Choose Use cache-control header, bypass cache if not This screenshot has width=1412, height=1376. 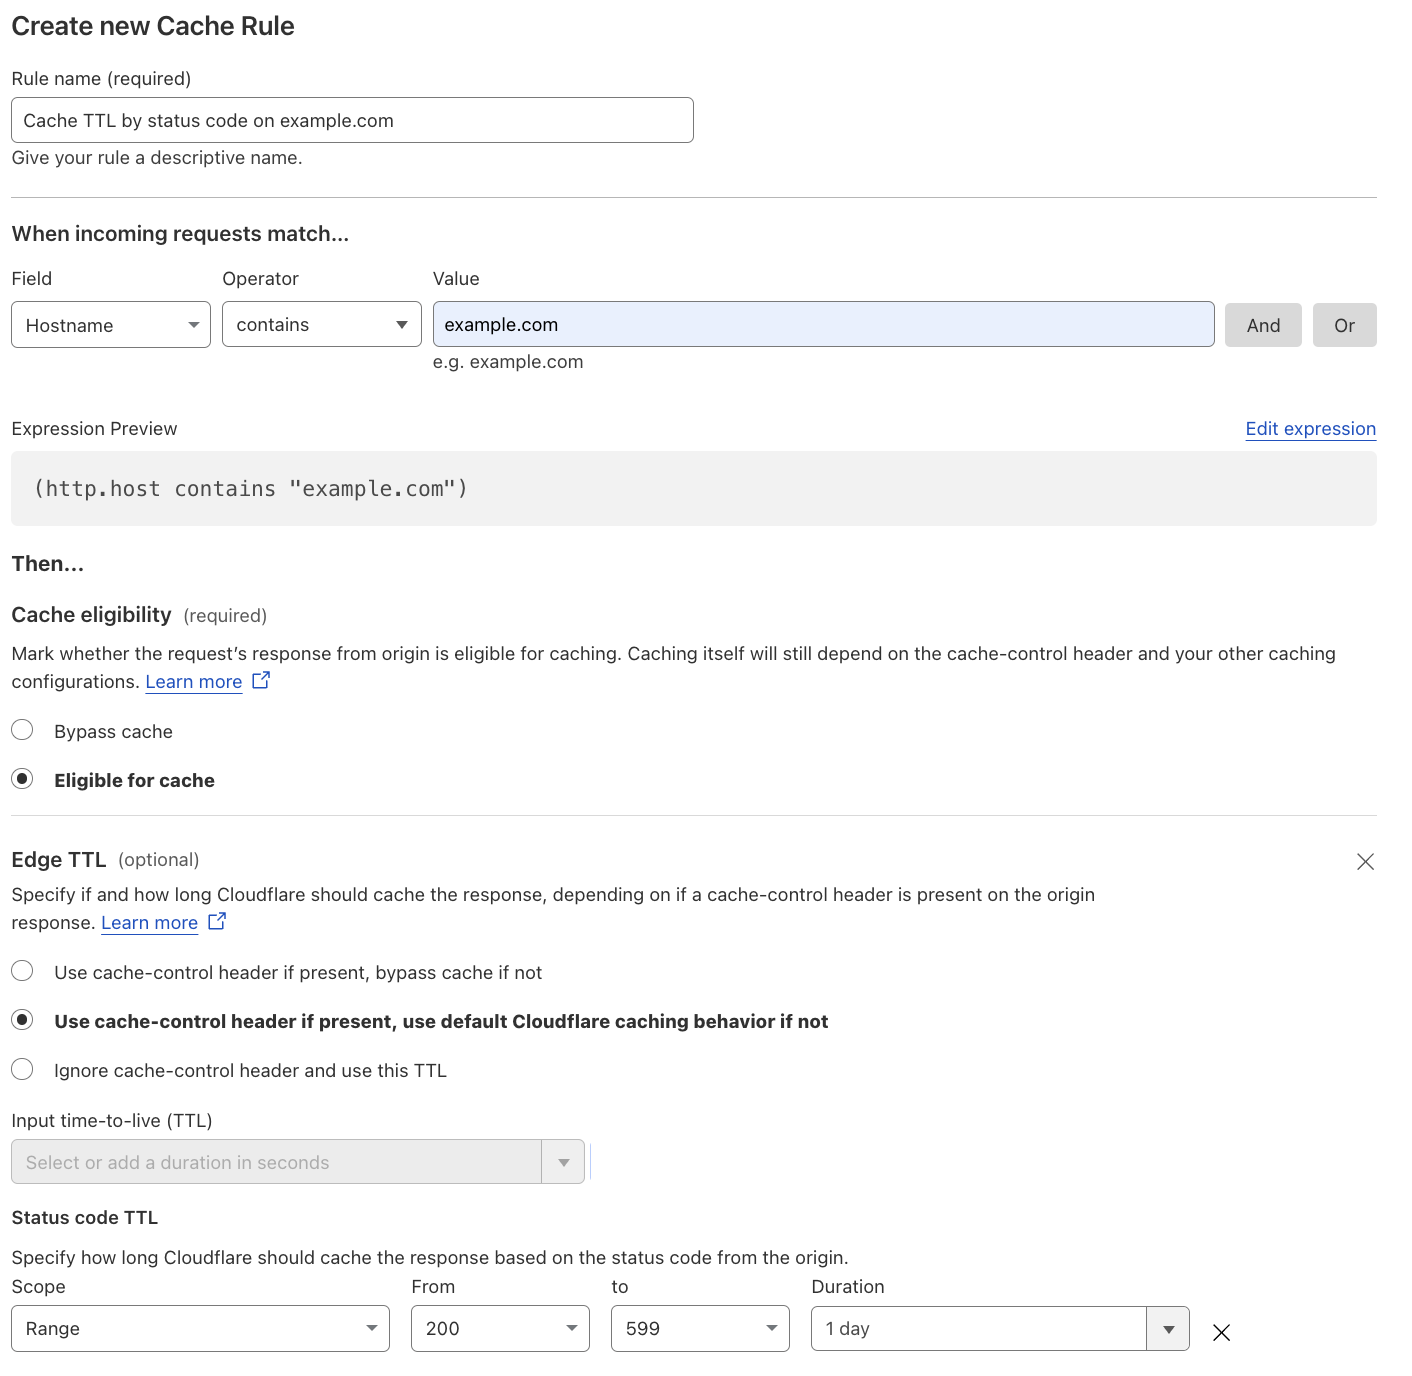click(22, 970)
